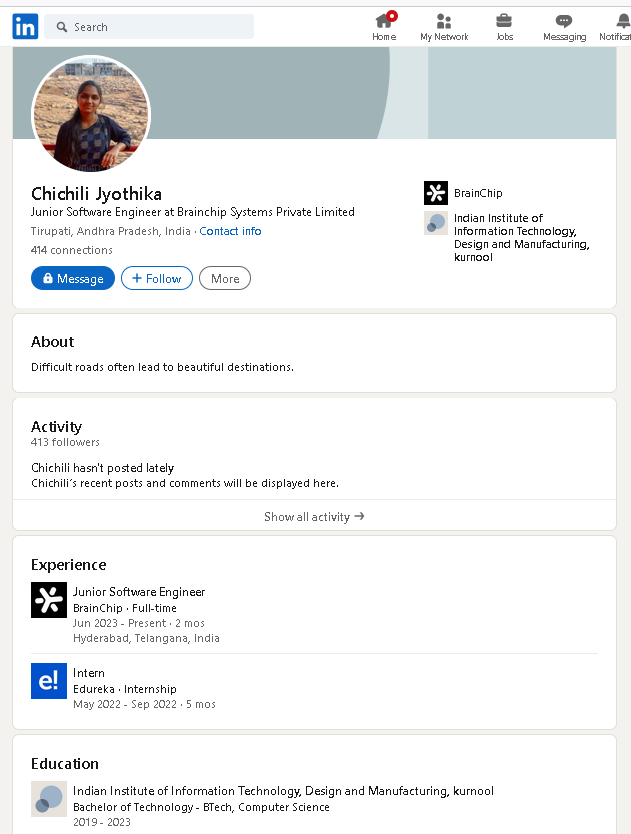Open Junior Software Engineer experience entry
The height and width of the screenshot is (834, 631).
point(139,592)
